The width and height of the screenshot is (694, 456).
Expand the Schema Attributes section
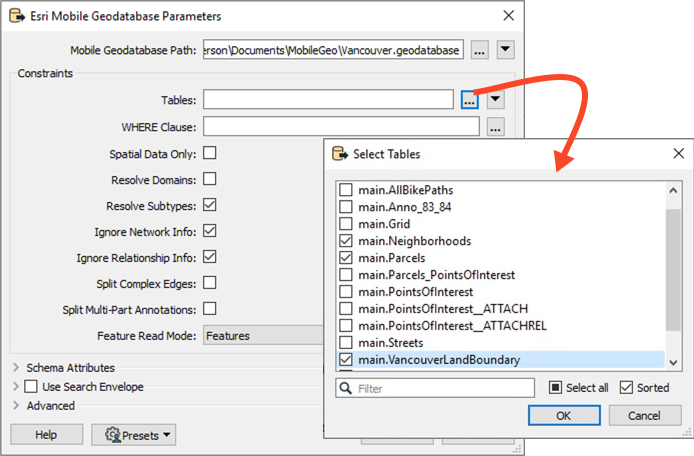[x=16, y=367]
